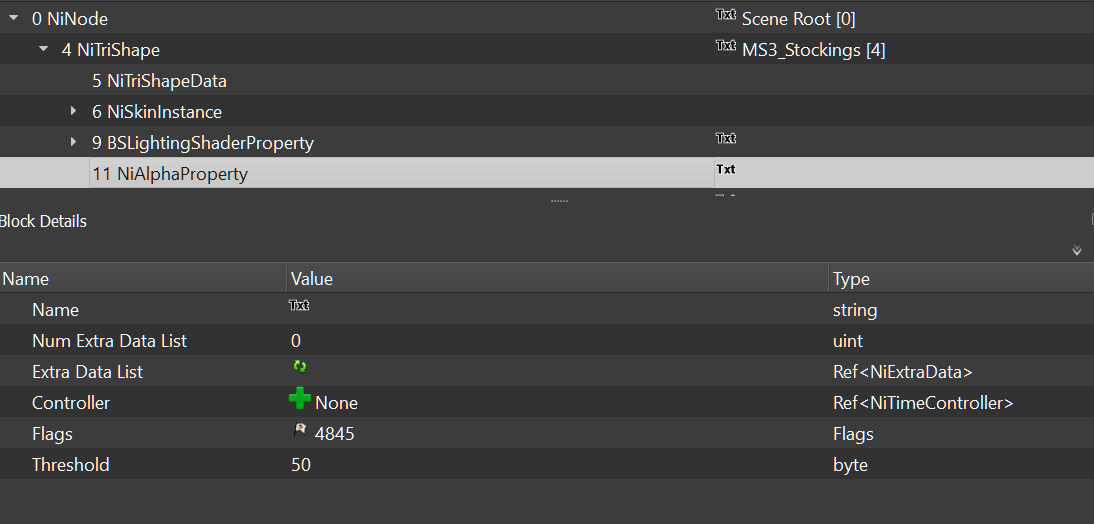
Task: Select the MS3_Stockings [4] value
Action: tap(814, 50)
